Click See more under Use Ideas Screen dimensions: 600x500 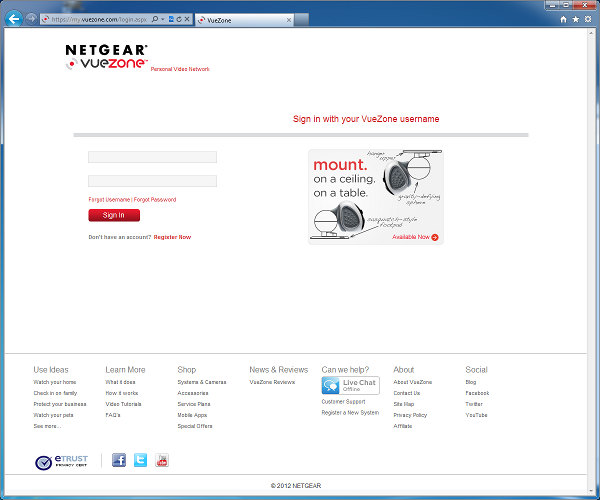pos(47,426)
